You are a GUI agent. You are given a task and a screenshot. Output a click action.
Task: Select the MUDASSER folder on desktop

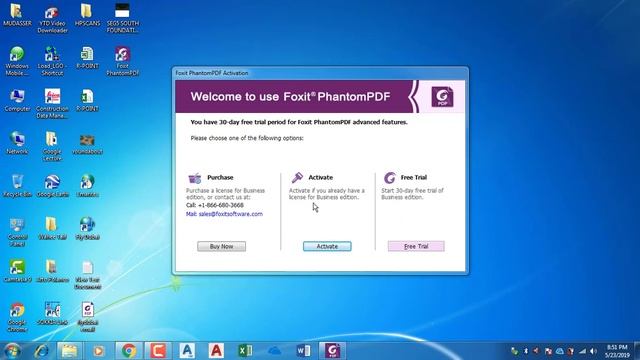coord(17,15)
